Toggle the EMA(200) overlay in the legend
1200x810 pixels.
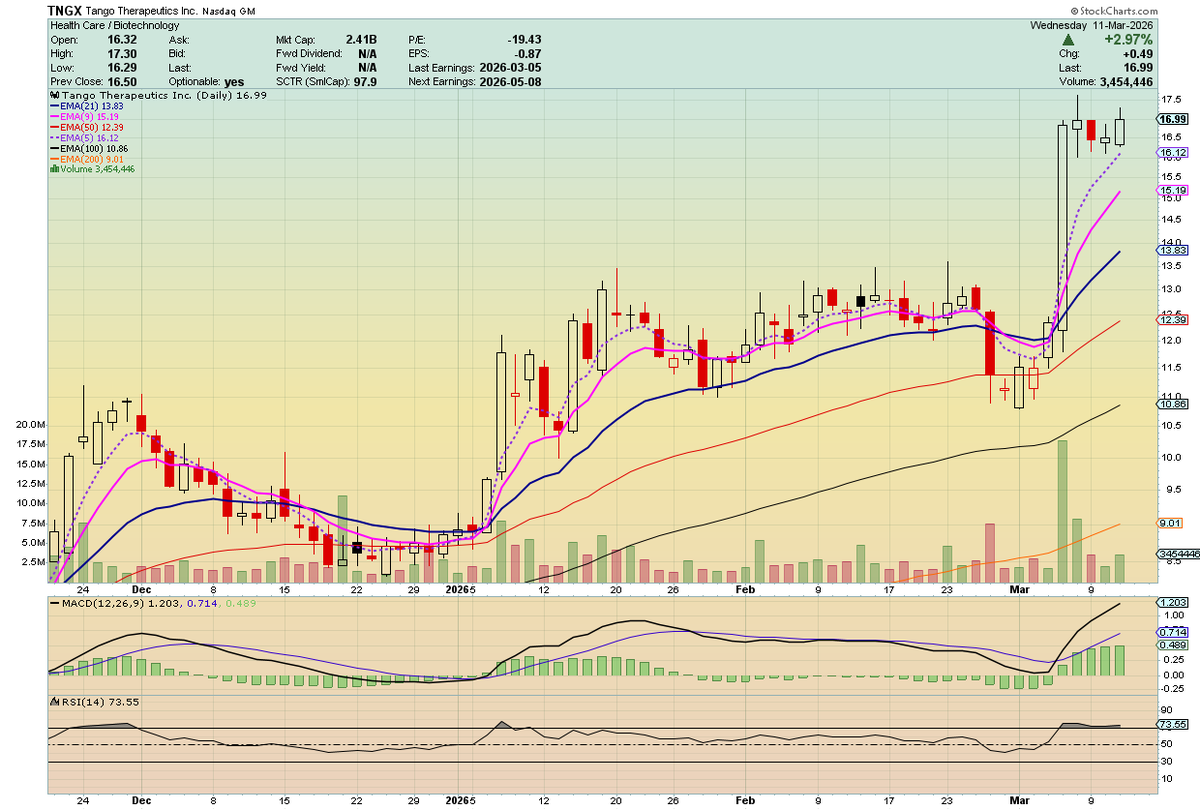tap(56, 158)
